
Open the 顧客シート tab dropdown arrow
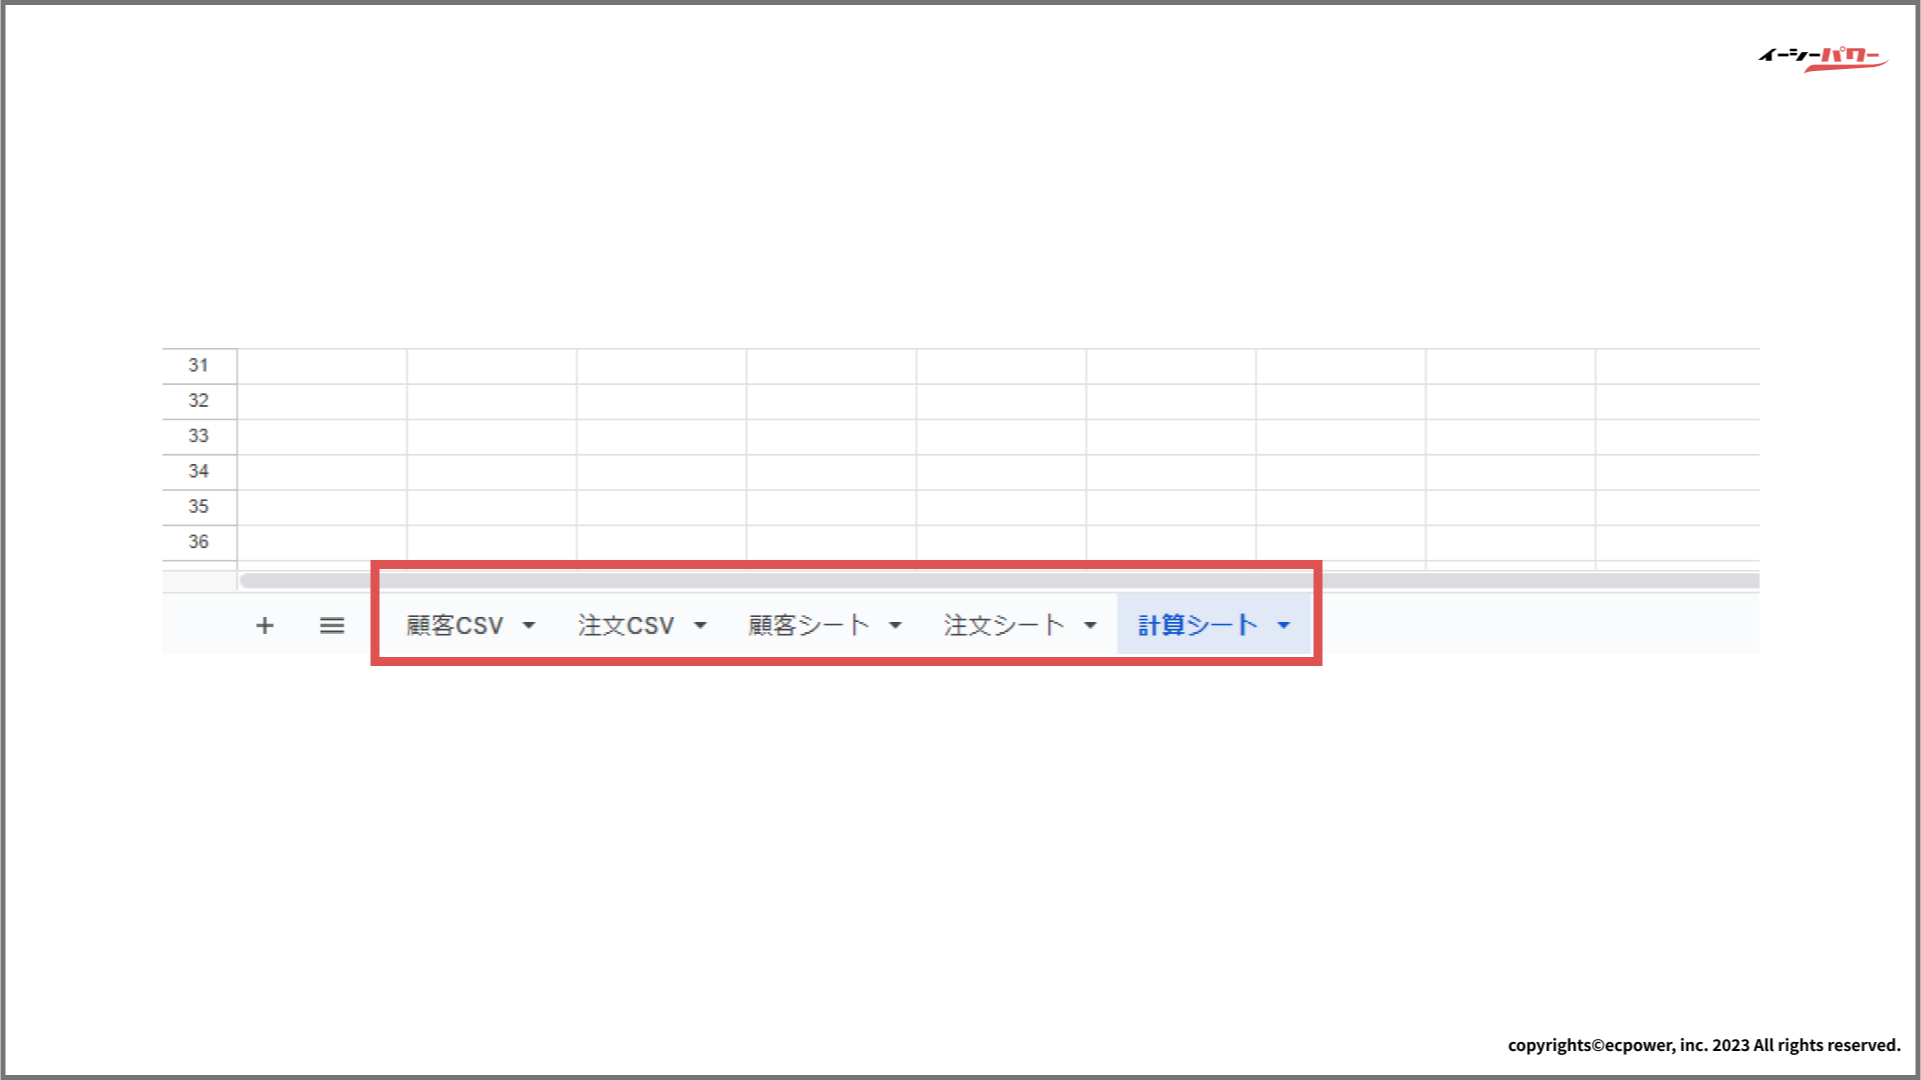point(895,626)
